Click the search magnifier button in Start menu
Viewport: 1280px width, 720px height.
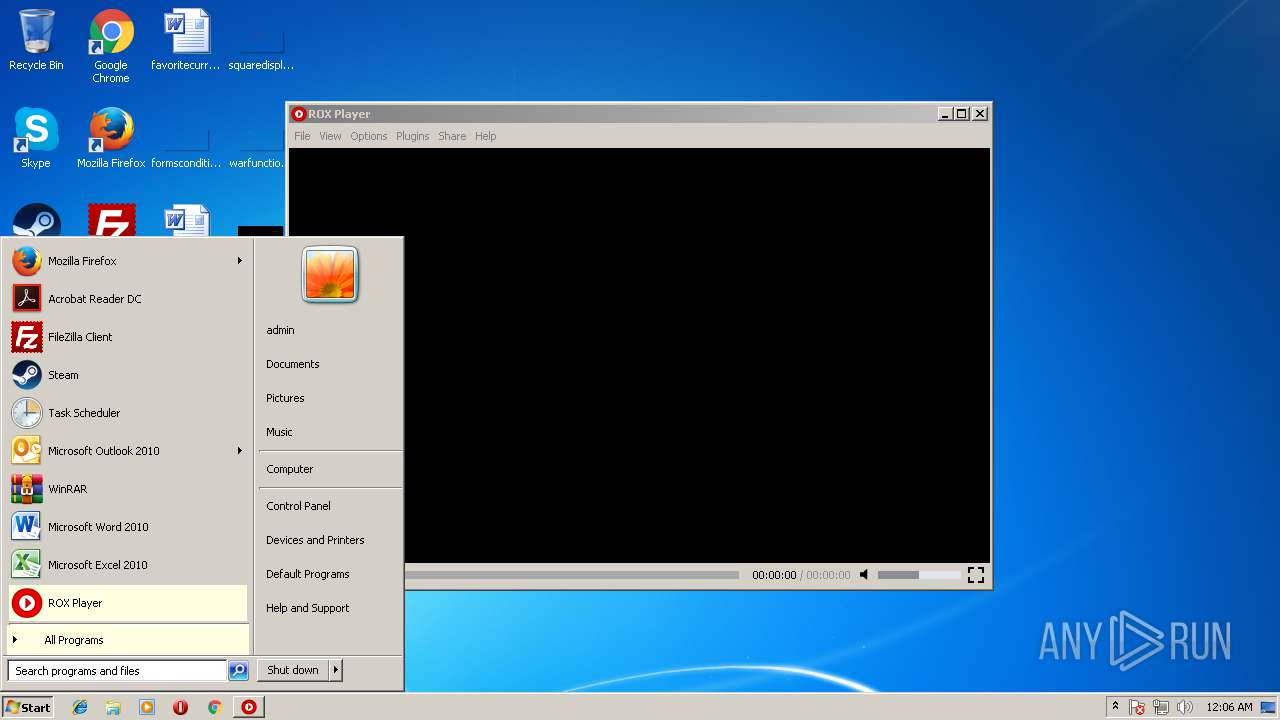238,671
